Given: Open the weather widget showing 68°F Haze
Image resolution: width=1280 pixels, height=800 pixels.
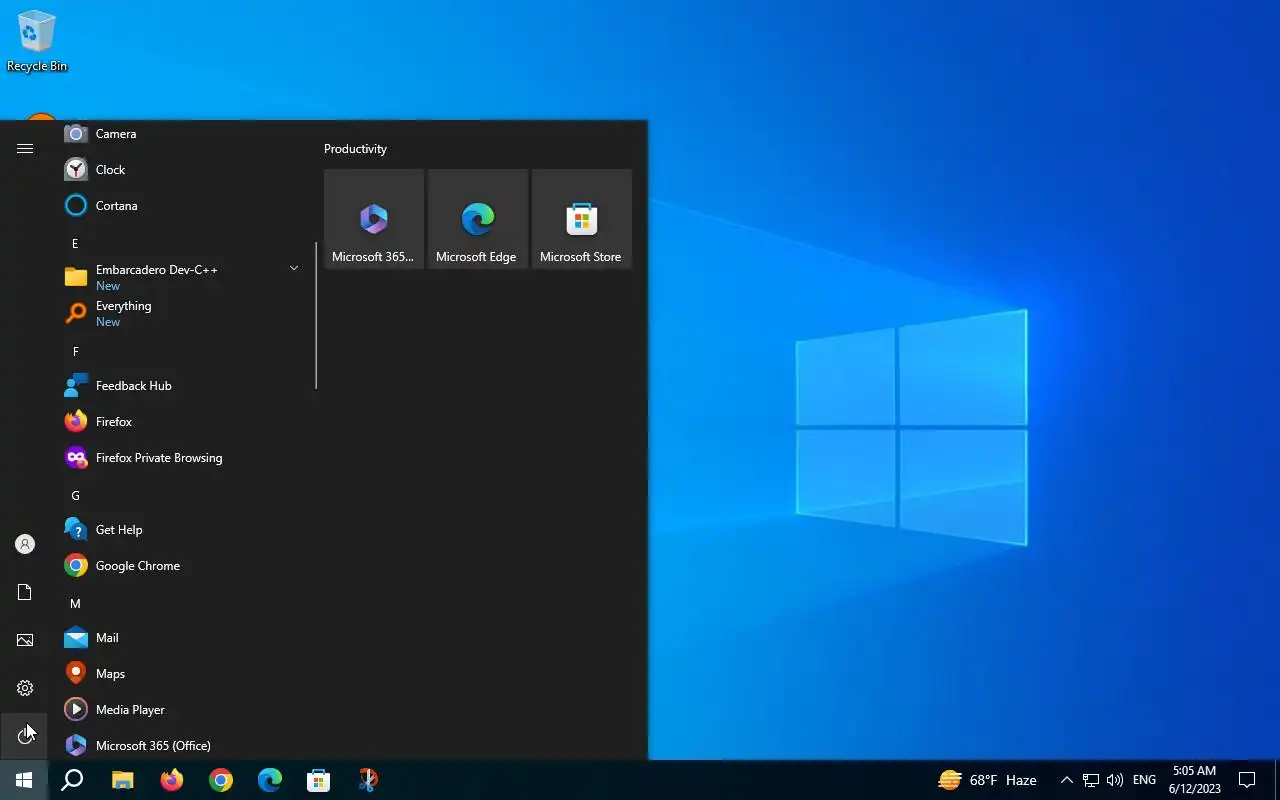Looking at the screenshot, I should [x=987, y=780].
